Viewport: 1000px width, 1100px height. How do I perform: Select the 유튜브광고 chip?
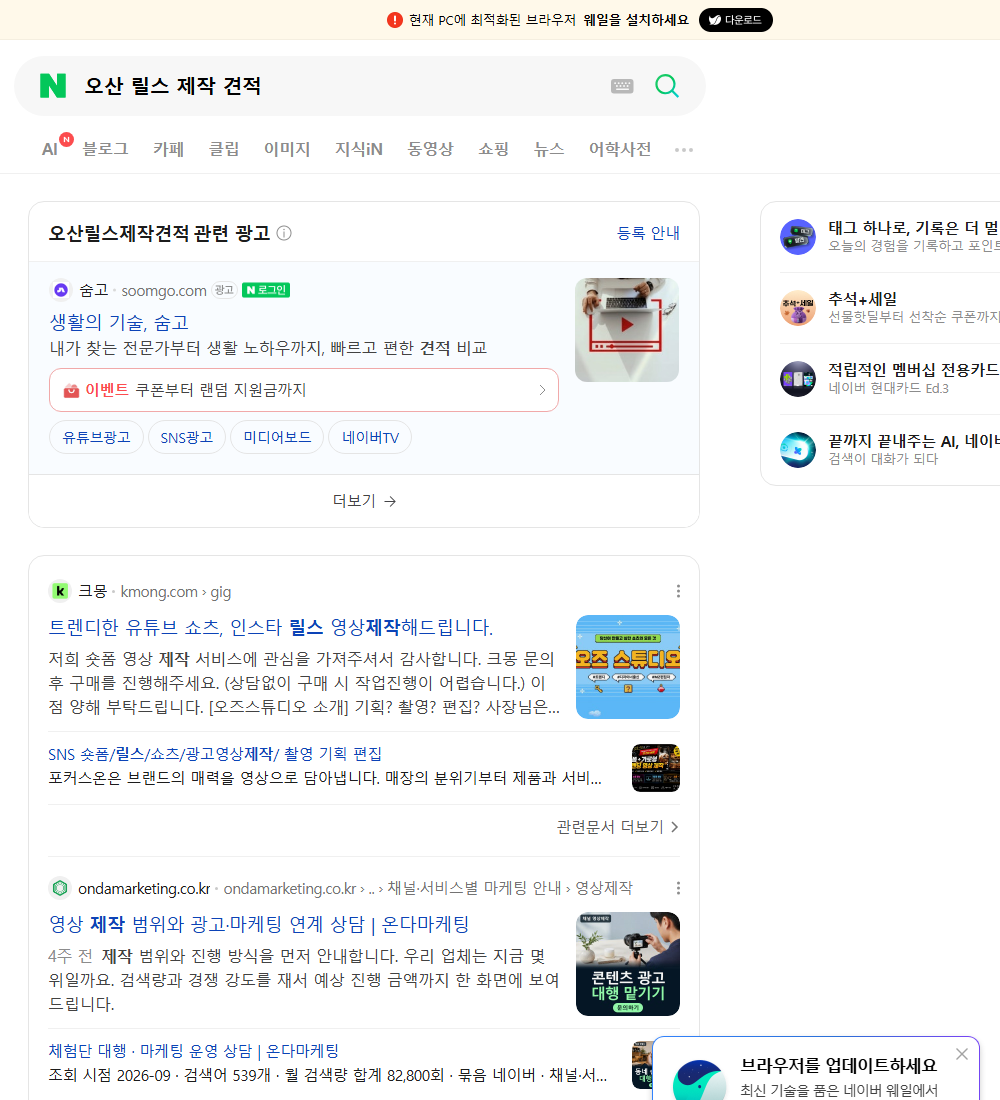coord(96,437)
